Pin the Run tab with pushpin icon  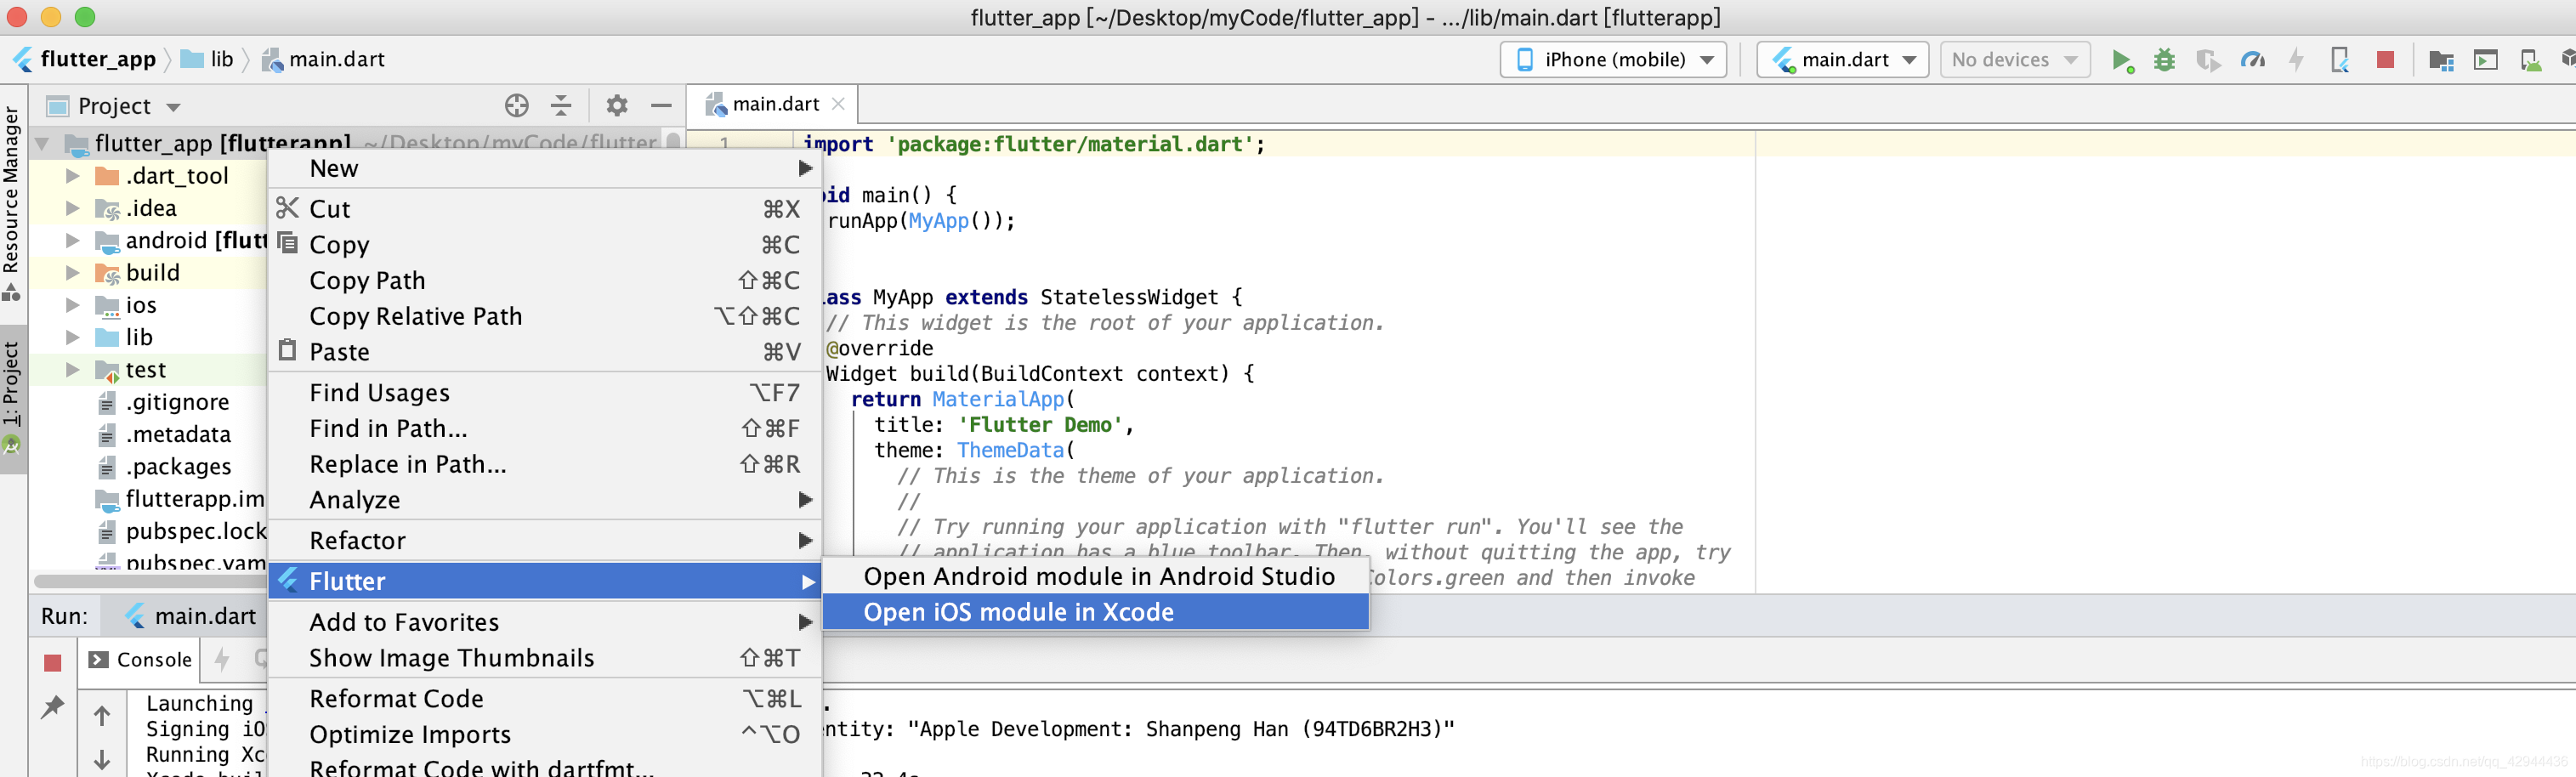tap(52, 707)
